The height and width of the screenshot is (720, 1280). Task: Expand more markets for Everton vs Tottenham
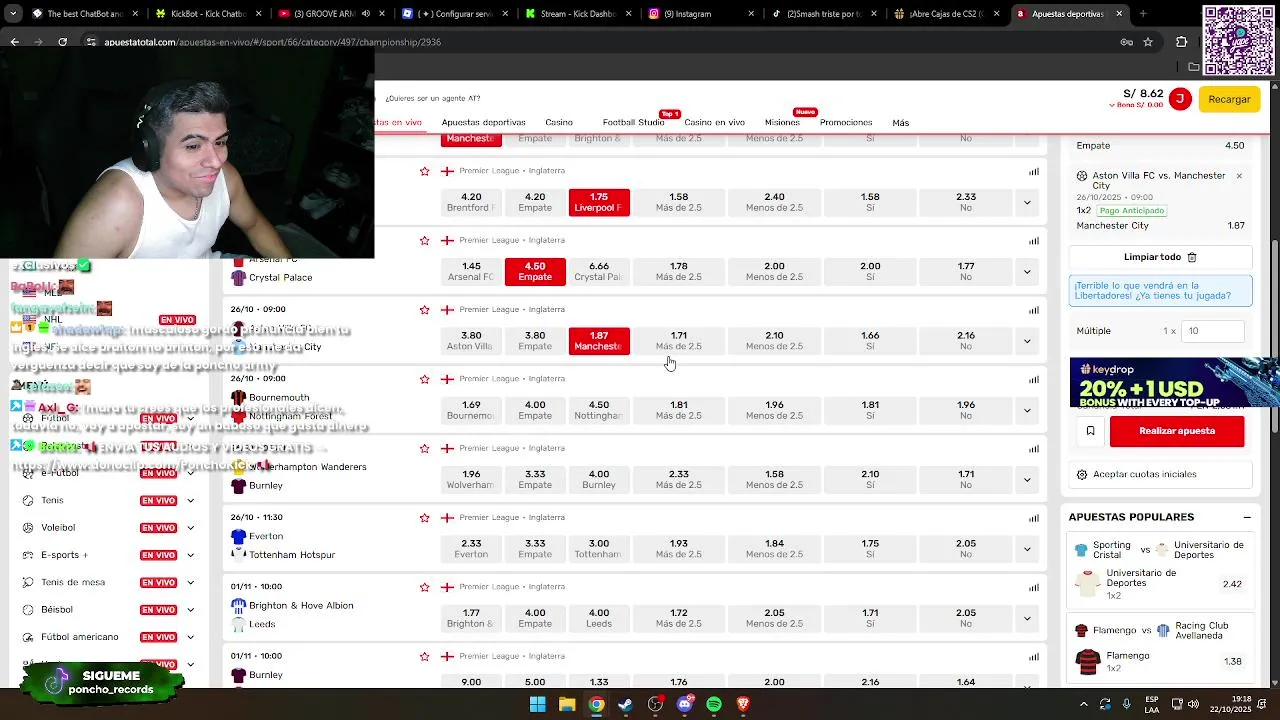point(1027,549)
